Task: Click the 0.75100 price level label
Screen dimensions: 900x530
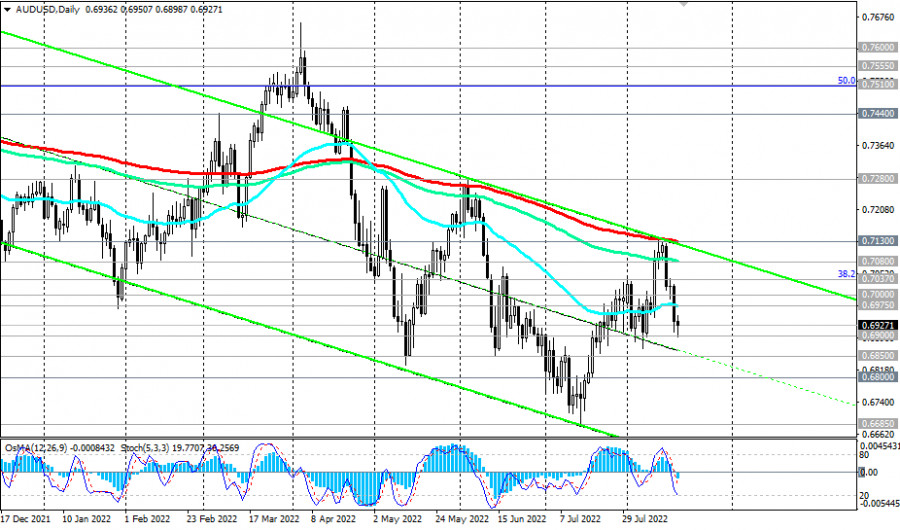Action: [876, 86]
